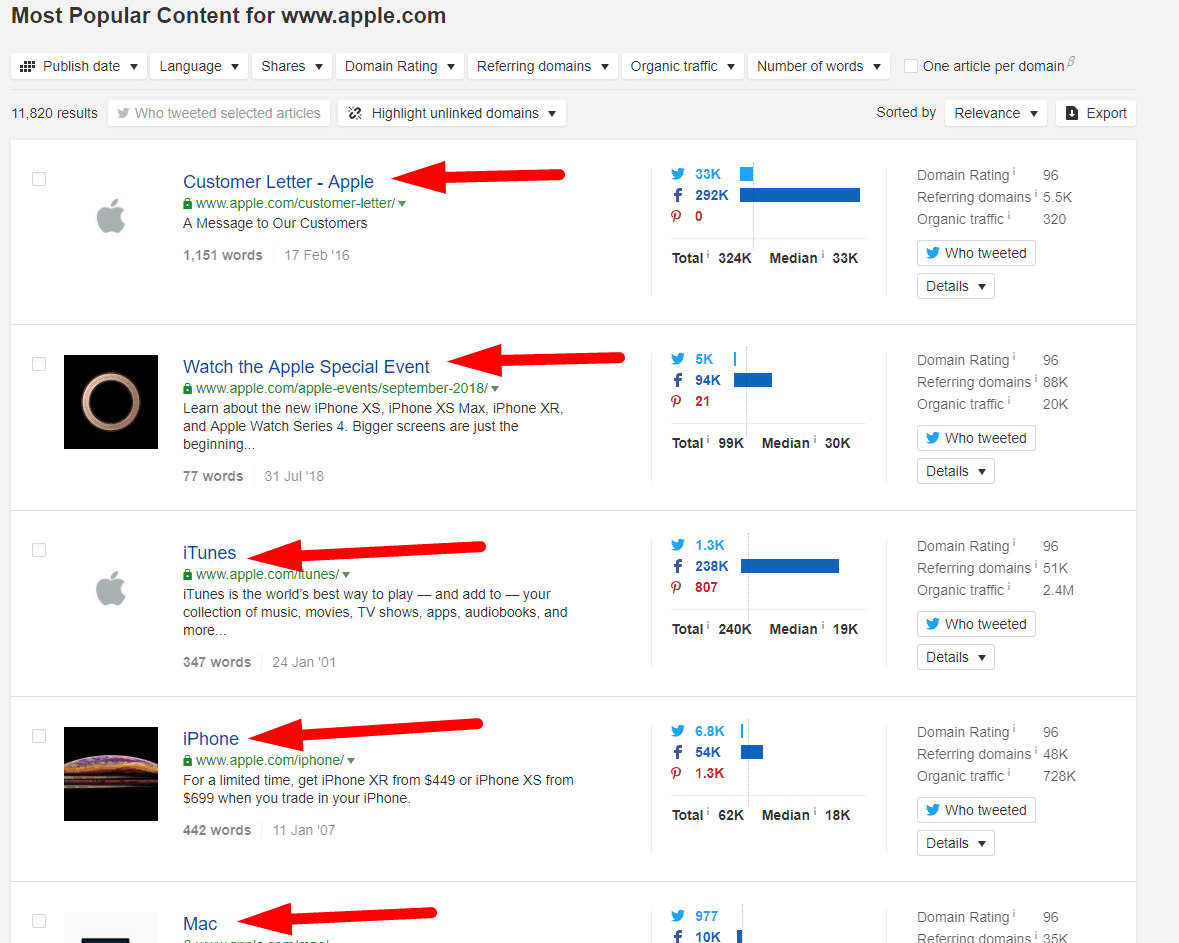This screenshot has height=943, width=1179.
Task: Open the Domain Rating filter dropdown
Action: [x=399, y=65]
